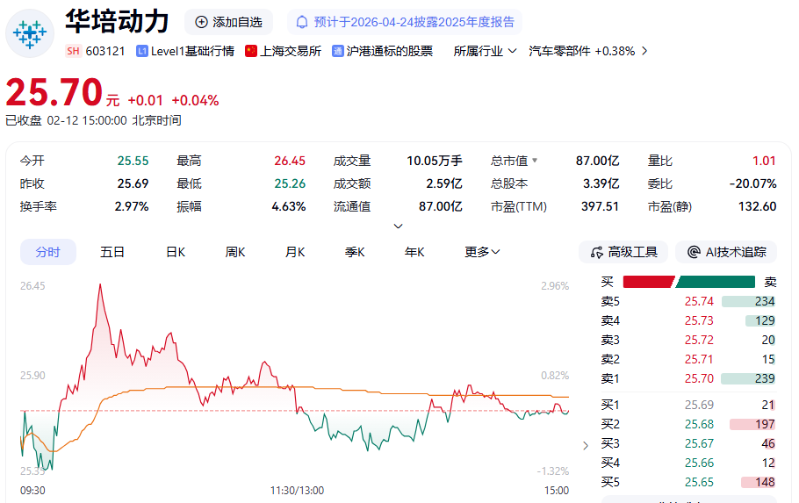This screenshot has width=799, height=503.
Task: Switch to the 月K chart tab
Action: [x=294, y=252]
